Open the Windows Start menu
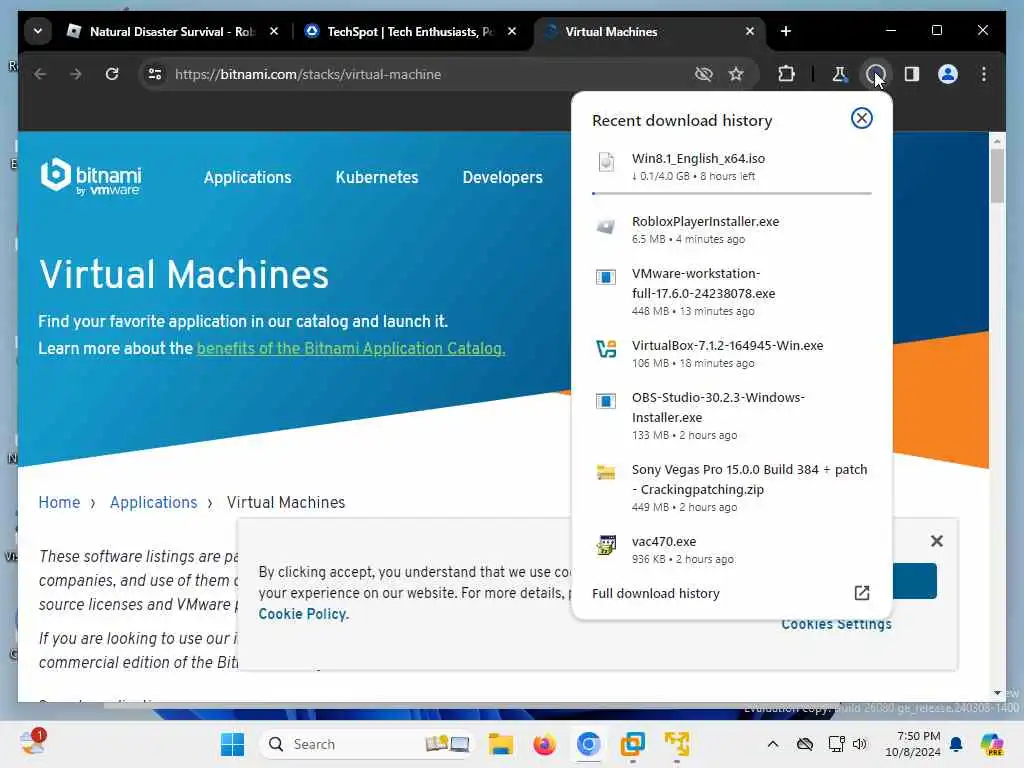 click(x=232, y=744)
